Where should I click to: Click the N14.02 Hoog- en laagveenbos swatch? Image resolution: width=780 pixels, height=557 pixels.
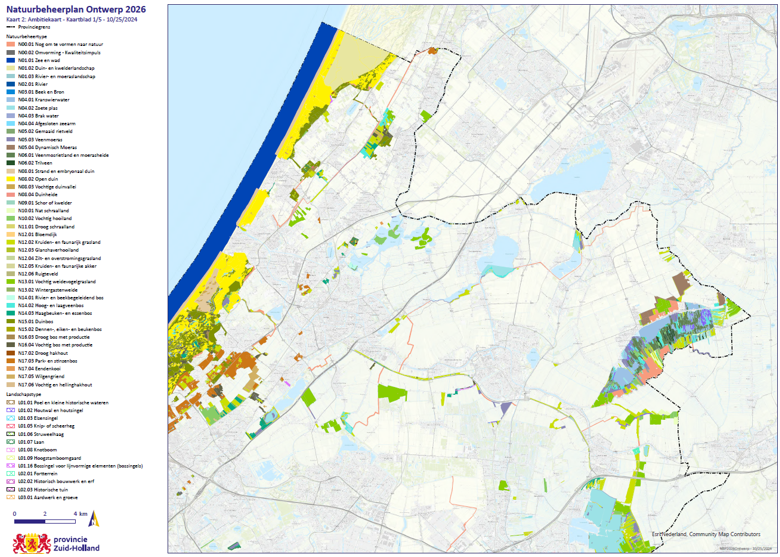[x=11, y=304]
